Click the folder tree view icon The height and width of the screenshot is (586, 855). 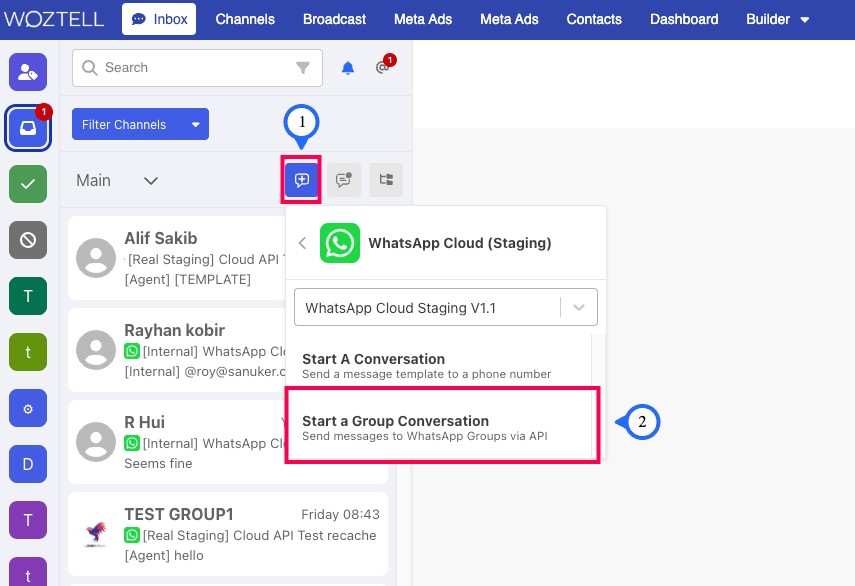385,180
